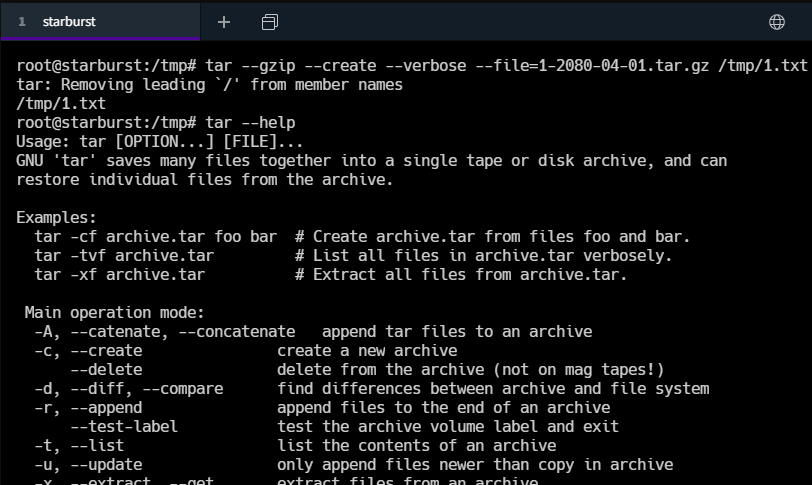Click 'test the archive volume label and exit'
Image resolution: width=812 pixels, height=485 pixels.
[x=448, y=427]
